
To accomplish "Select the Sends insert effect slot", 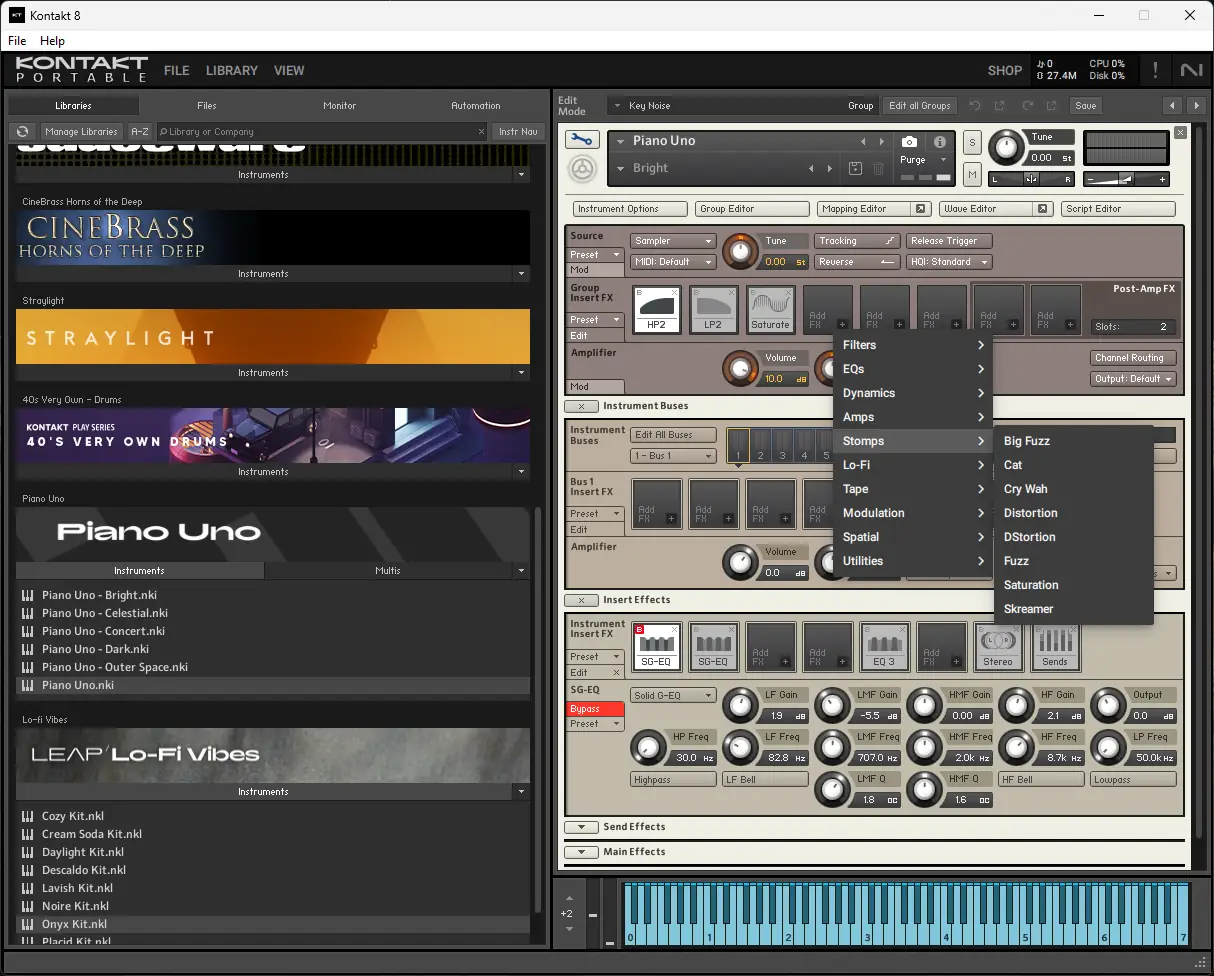I will [x=1055, y=645].
